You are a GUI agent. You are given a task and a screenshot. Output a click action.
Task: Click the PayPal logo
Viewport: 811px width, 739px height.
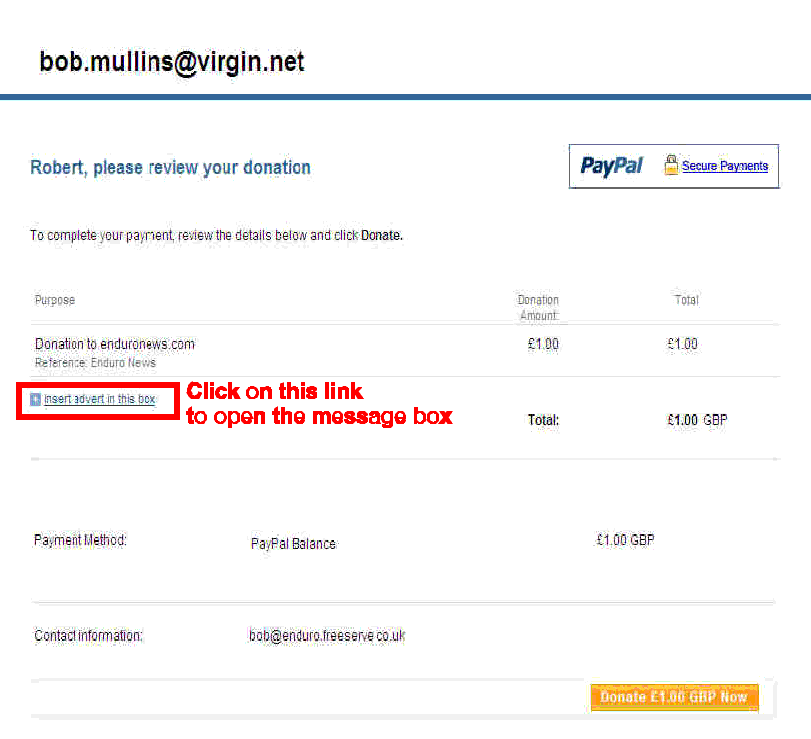pos(611,166)
